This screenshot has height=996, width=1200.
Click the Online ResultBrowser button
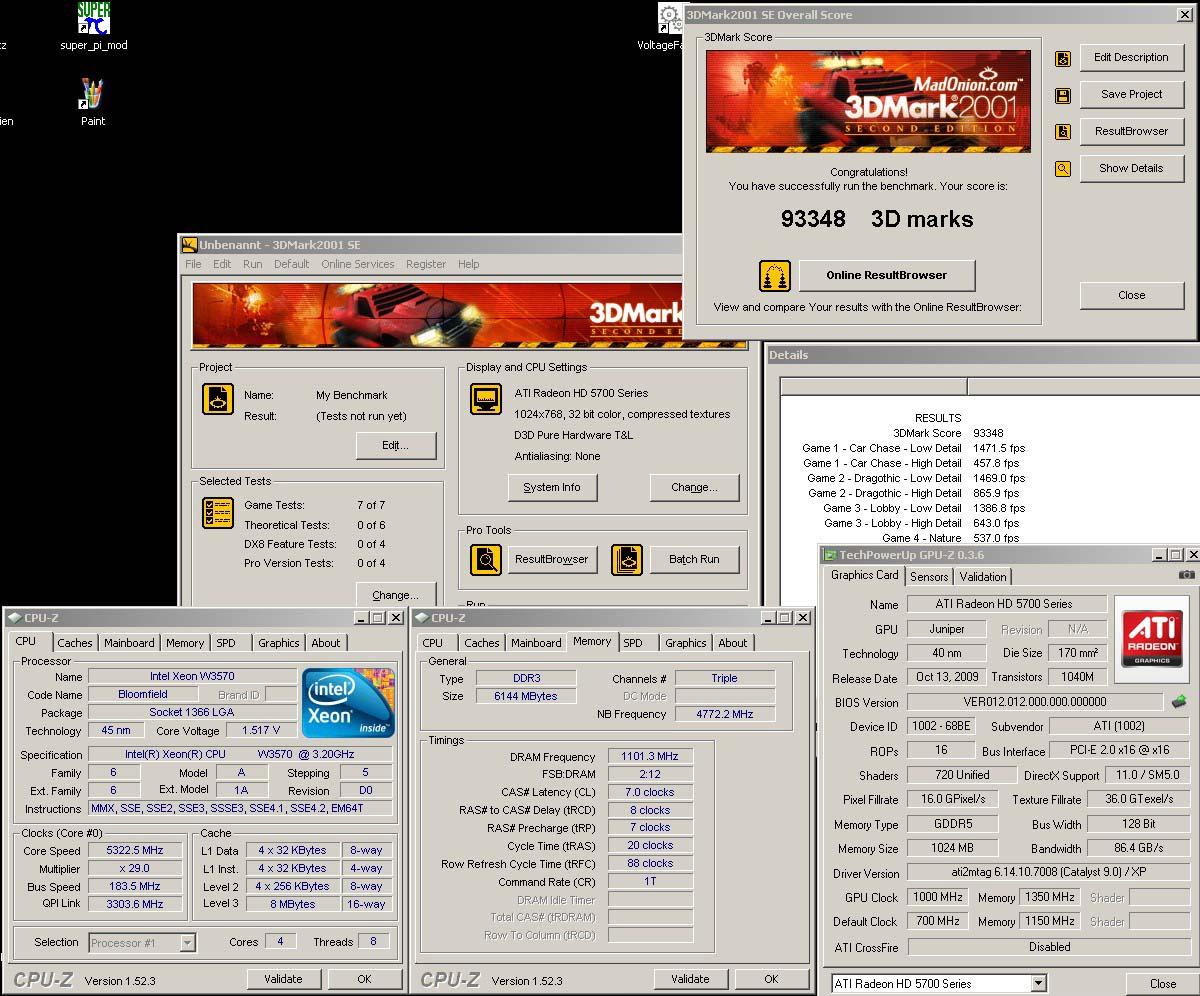tap(886, 275)
